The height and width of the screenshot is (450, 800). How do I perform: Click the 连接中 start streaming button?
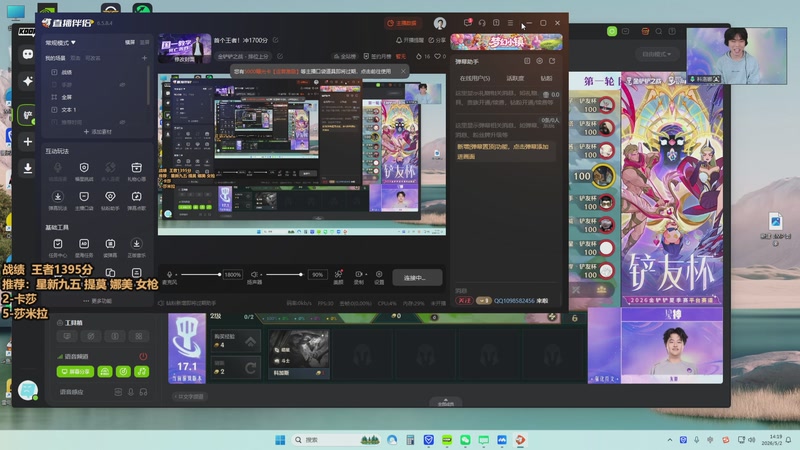(x=417, y=278)
